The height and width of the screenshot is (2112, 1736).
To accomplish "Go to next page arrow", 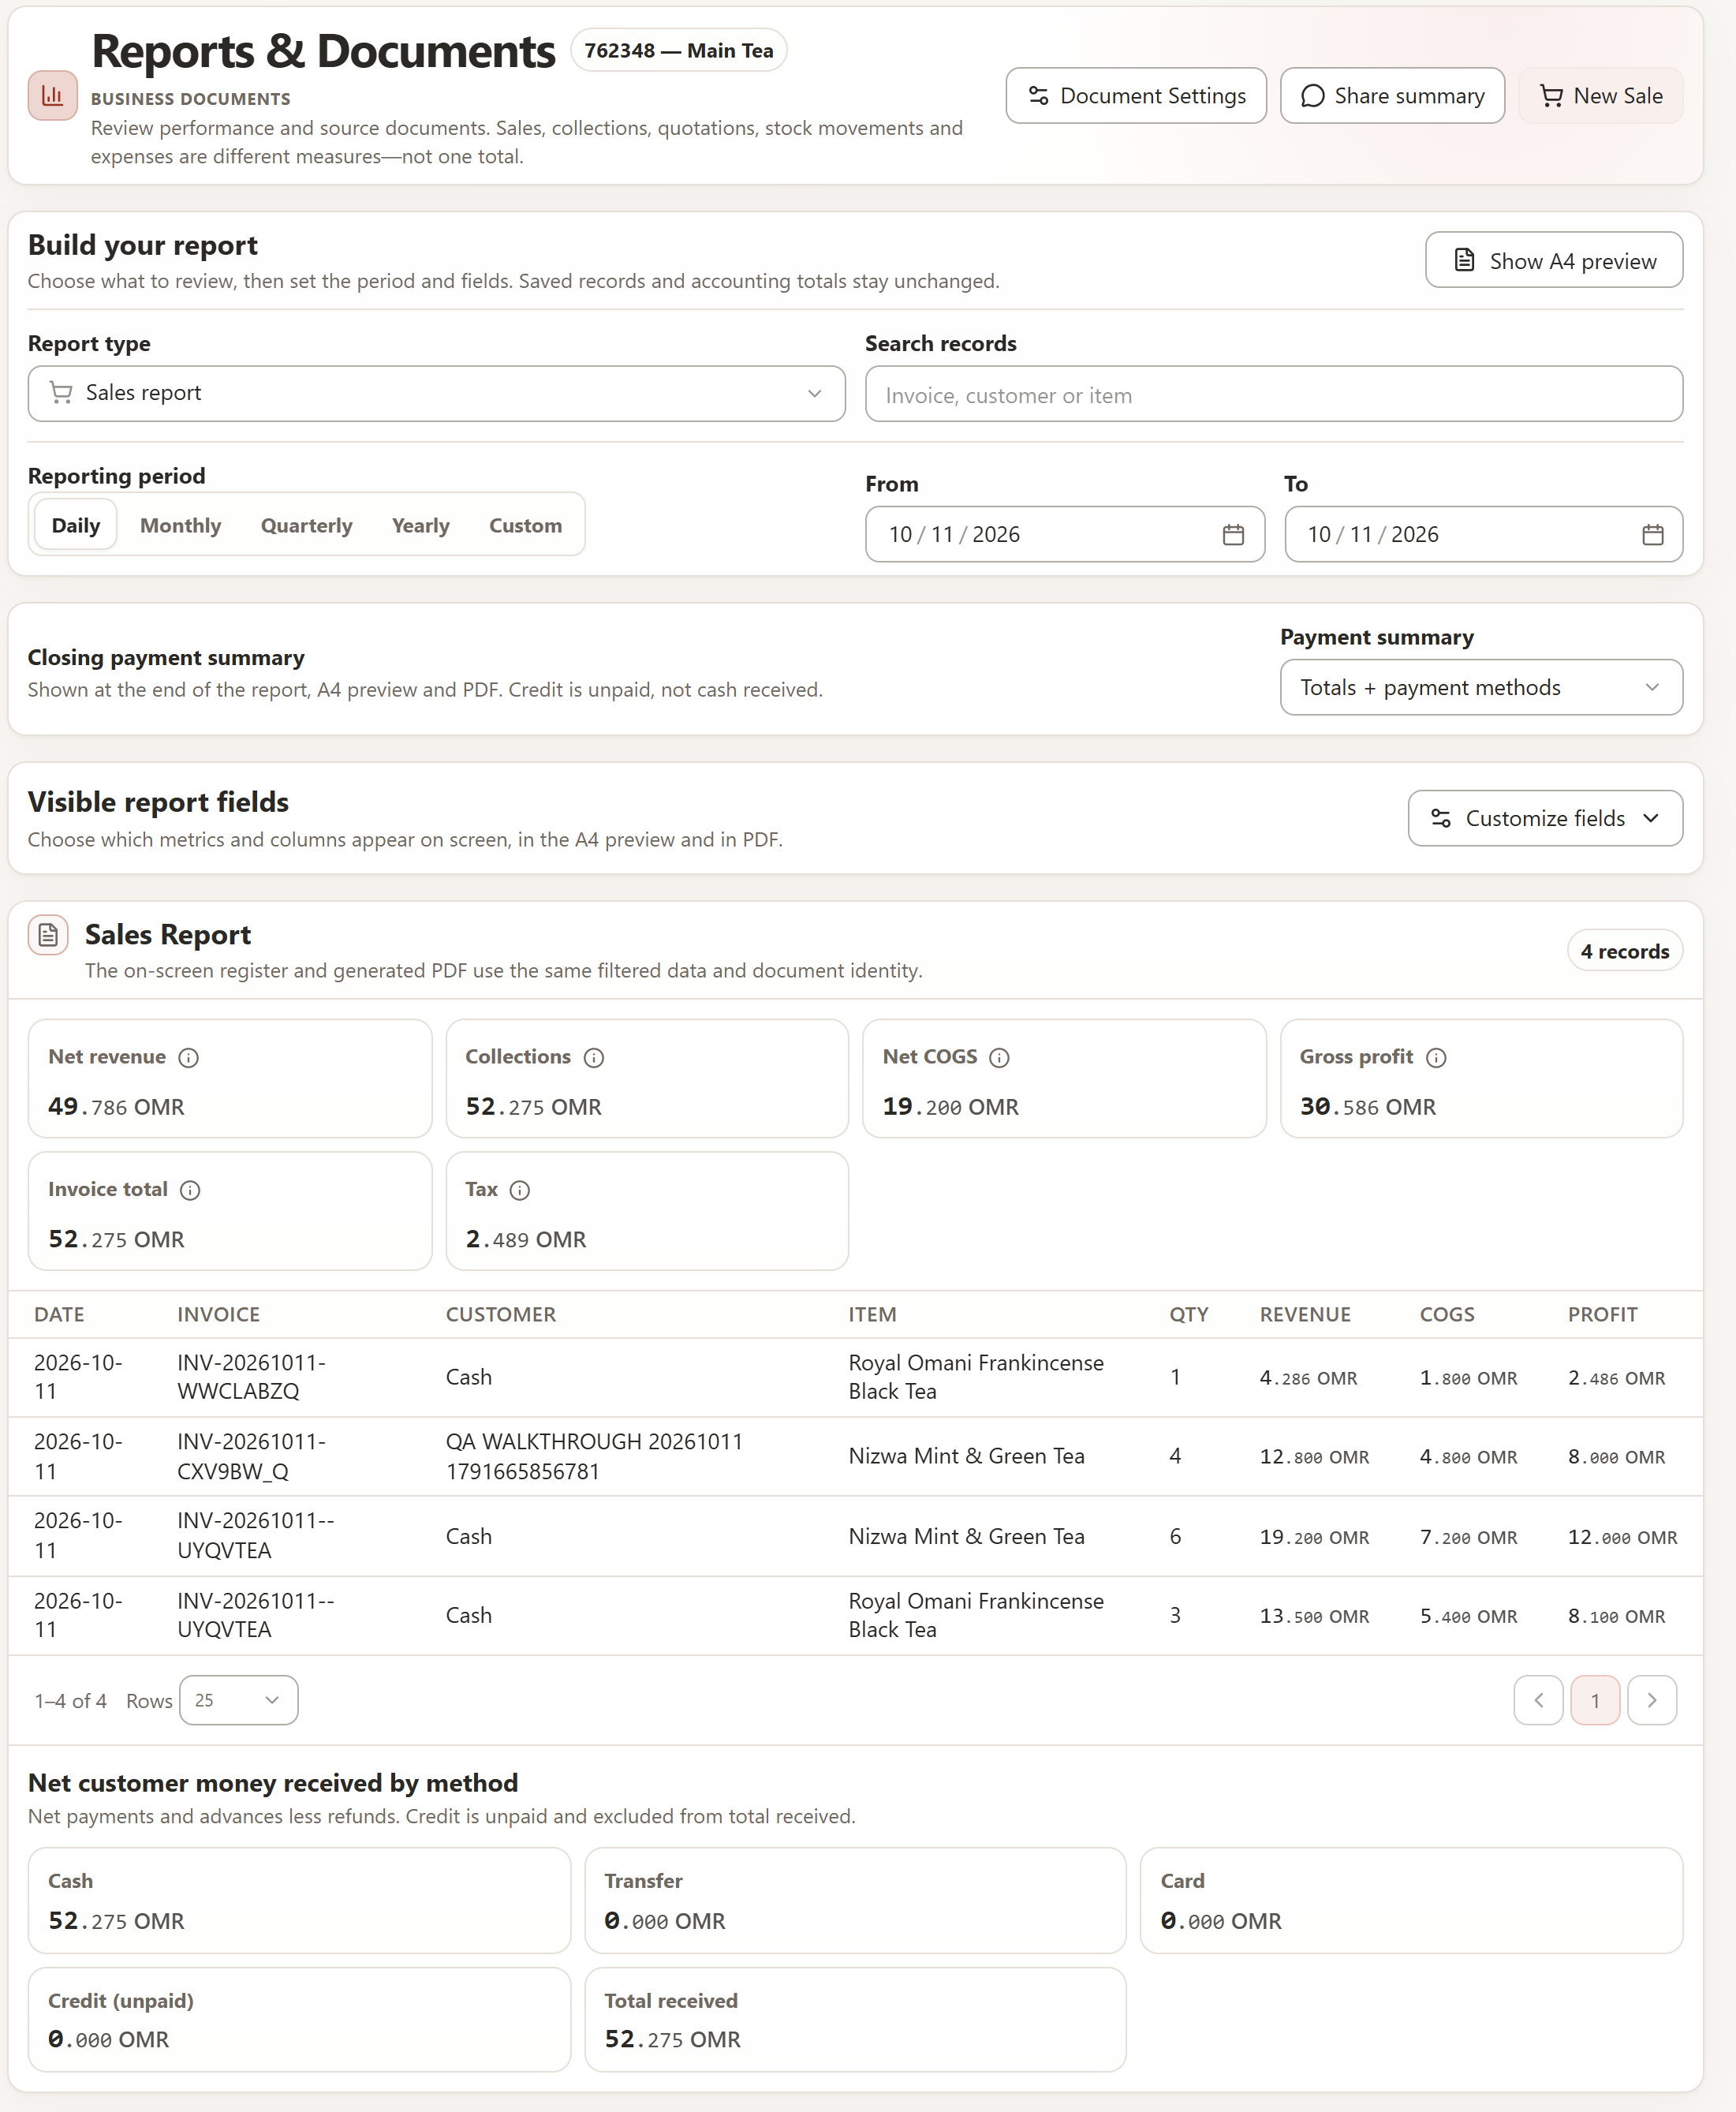I will (x=1652, y=1700).
